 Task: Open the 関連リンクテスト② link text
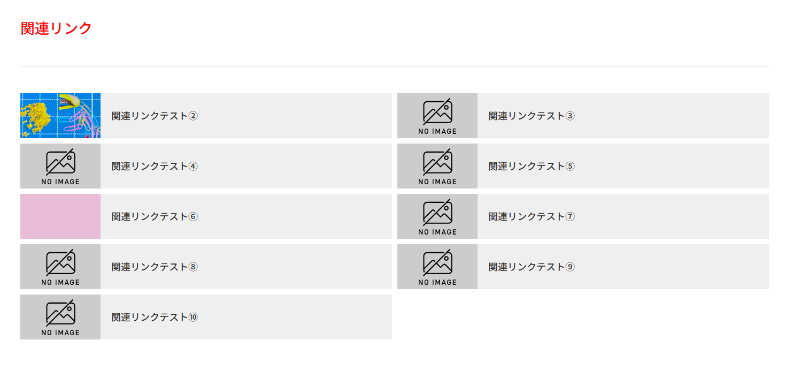click(155, 116)
